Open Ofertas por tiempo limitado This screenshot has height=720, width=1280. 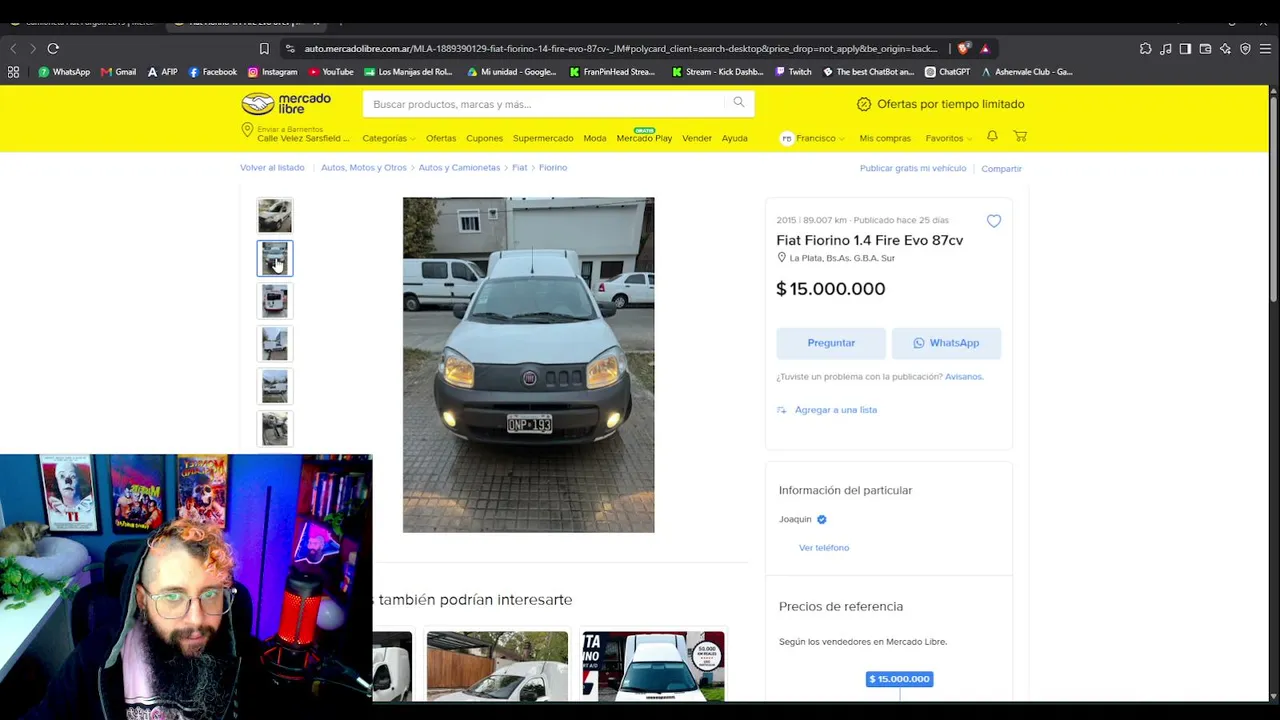pyautogui.click(x=941, y=104)
